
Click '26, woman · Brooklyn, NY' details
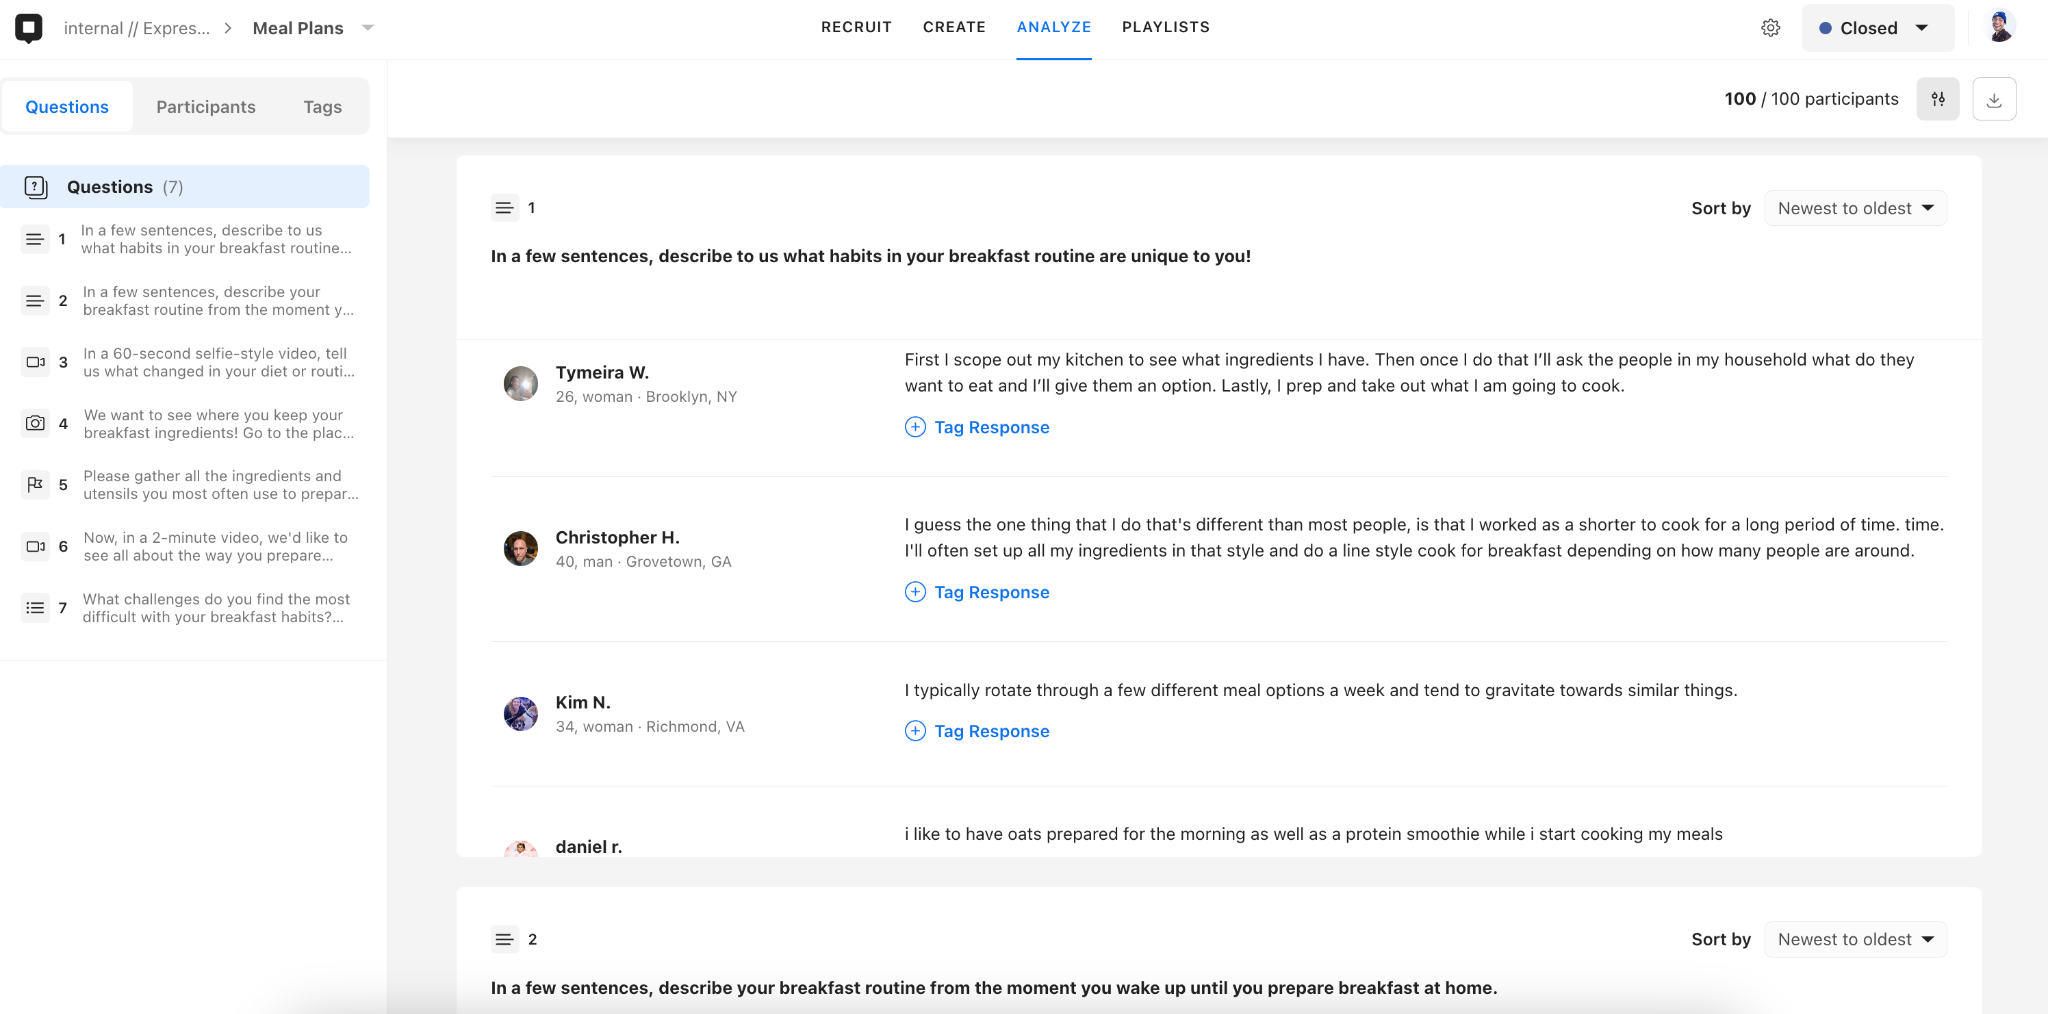point(646,397)
